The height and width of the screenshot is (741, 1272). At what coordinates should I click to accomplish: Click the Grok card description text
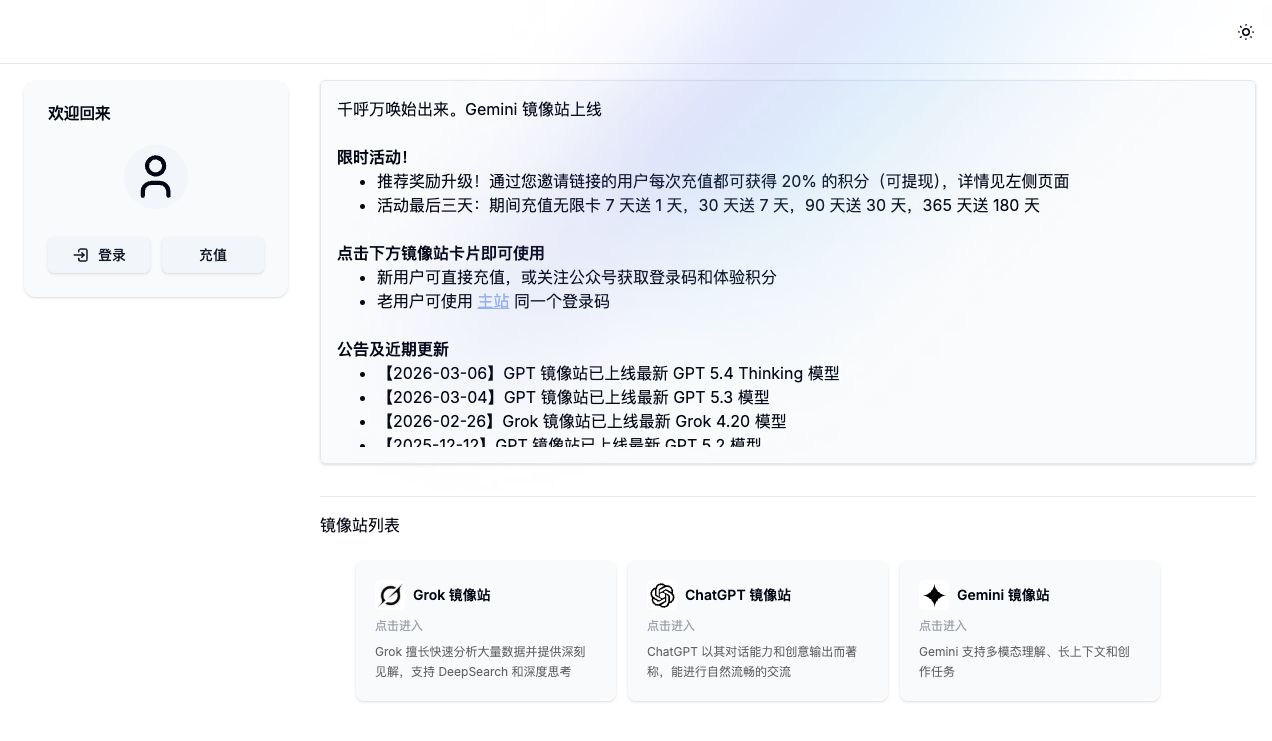(480, 661)
